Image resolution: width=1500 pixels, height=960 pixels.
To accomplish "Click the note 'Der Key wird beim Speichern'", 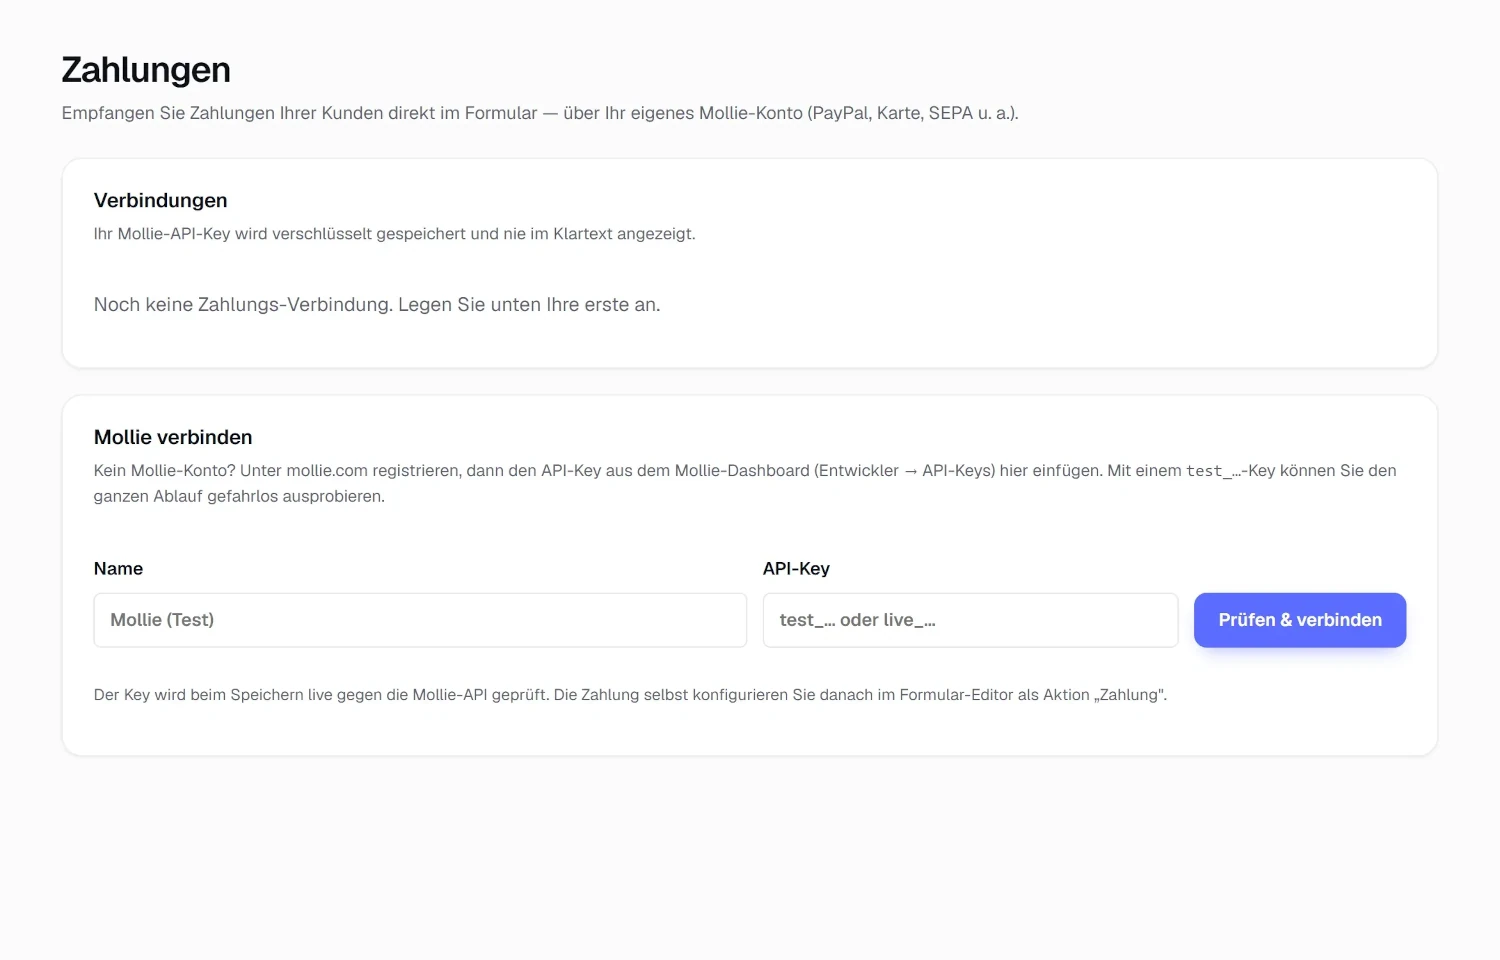I will pos(630,694).
